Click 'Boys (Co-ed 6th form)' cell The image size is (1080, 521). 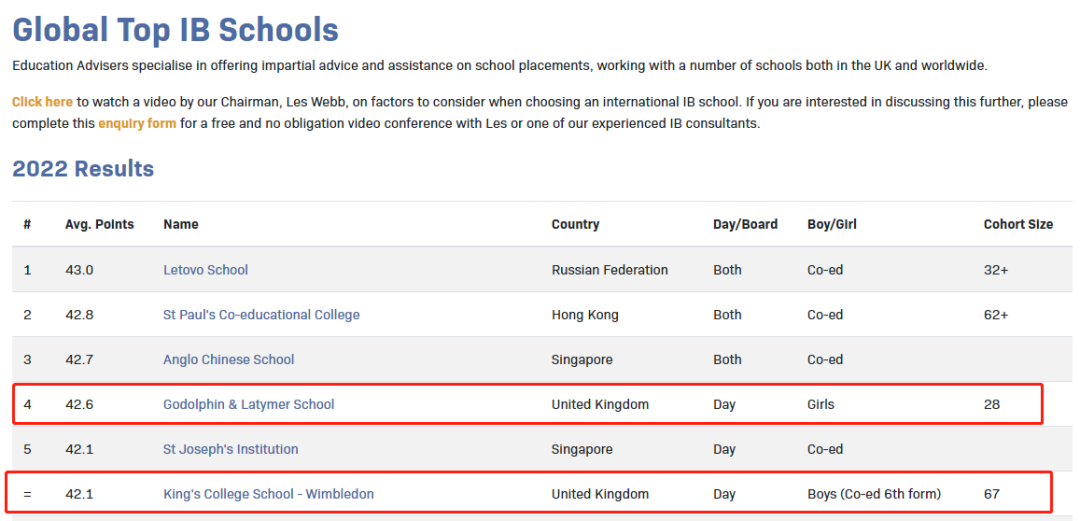click(874, 493)
